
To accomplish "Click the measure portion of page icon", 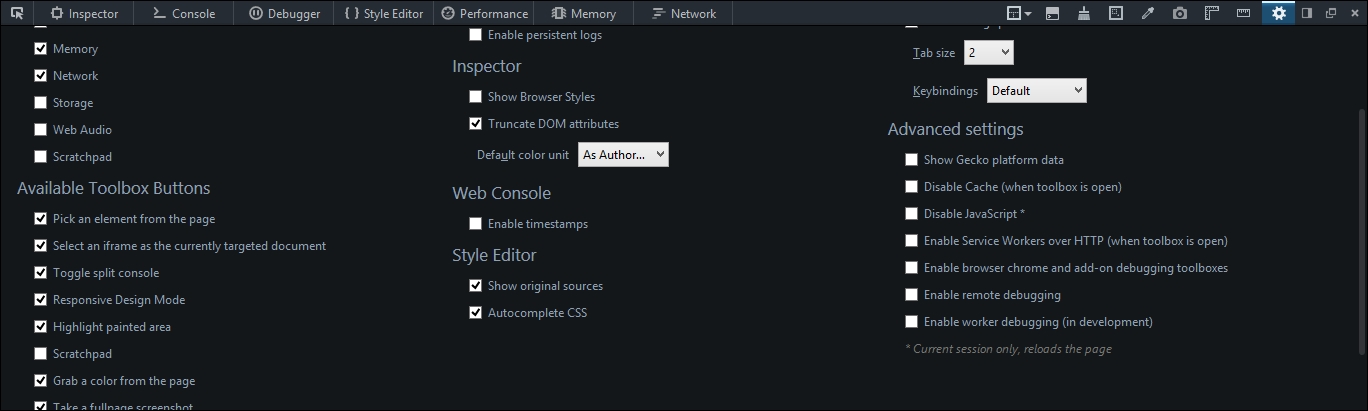I will point(1244,13).
